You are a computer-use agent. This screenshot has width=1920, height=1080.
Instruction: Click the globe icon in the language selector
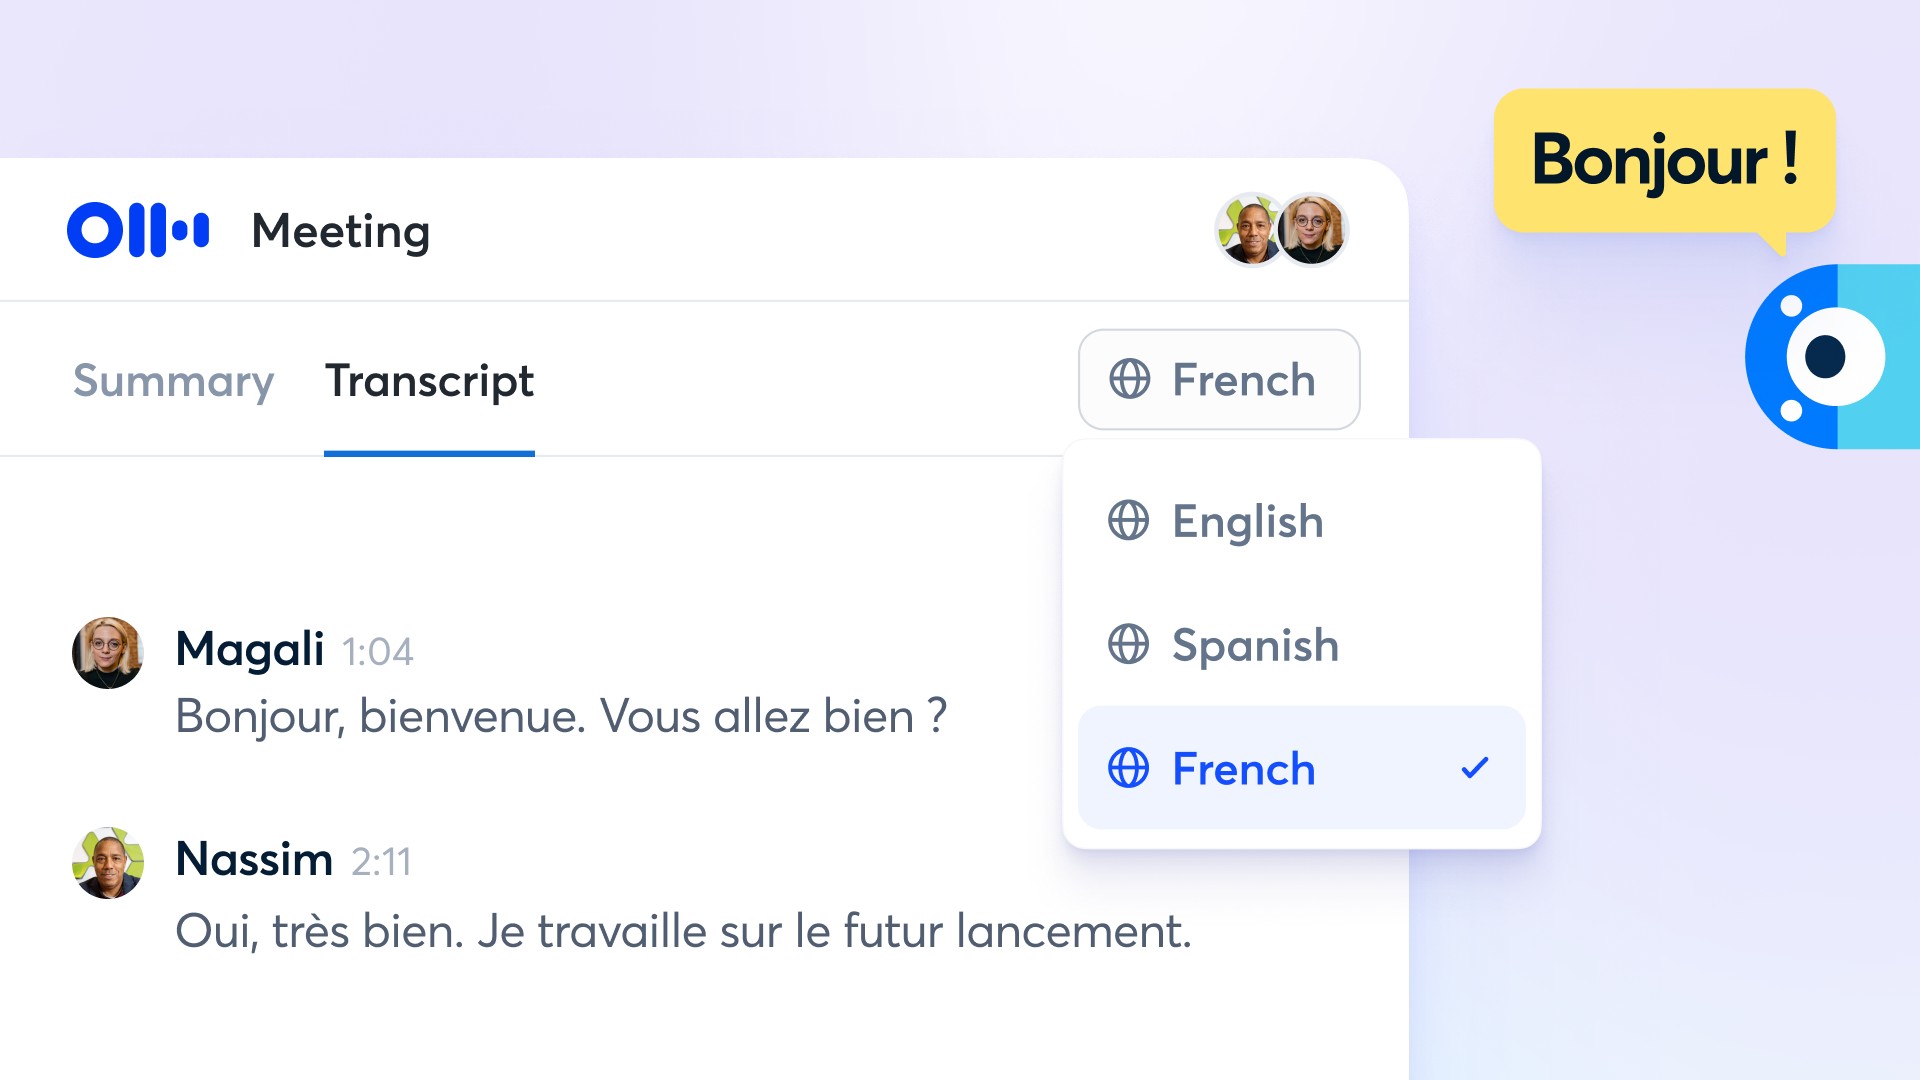pyautogui.click(x=1130, y=380)
